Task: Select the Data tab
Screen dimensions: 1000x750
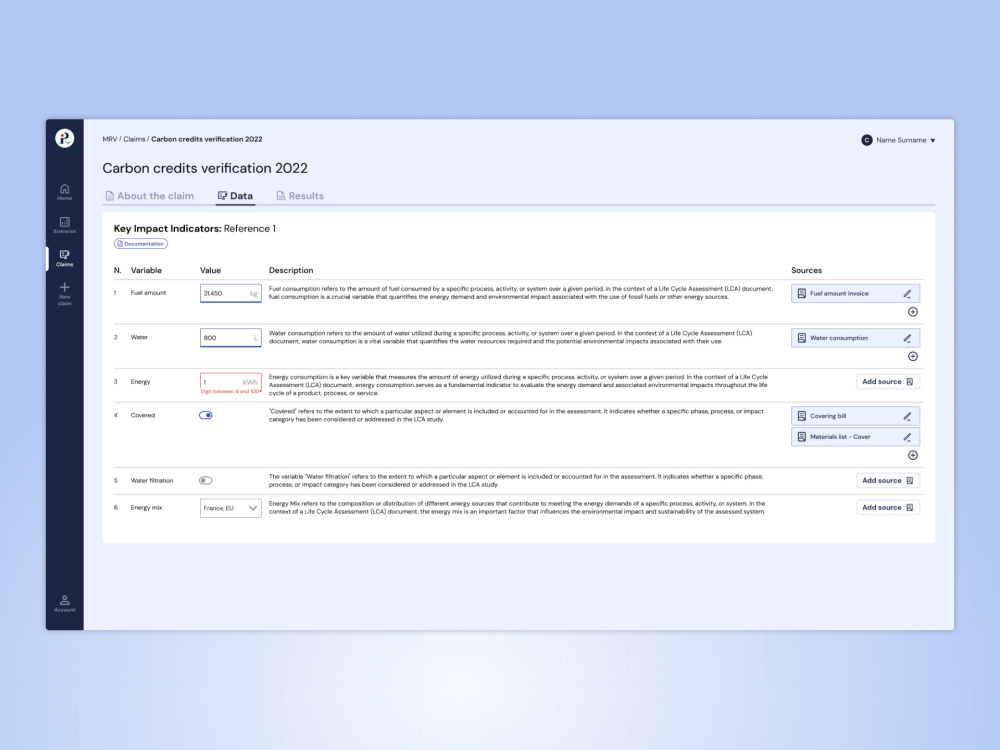Action: pos(235,196)
